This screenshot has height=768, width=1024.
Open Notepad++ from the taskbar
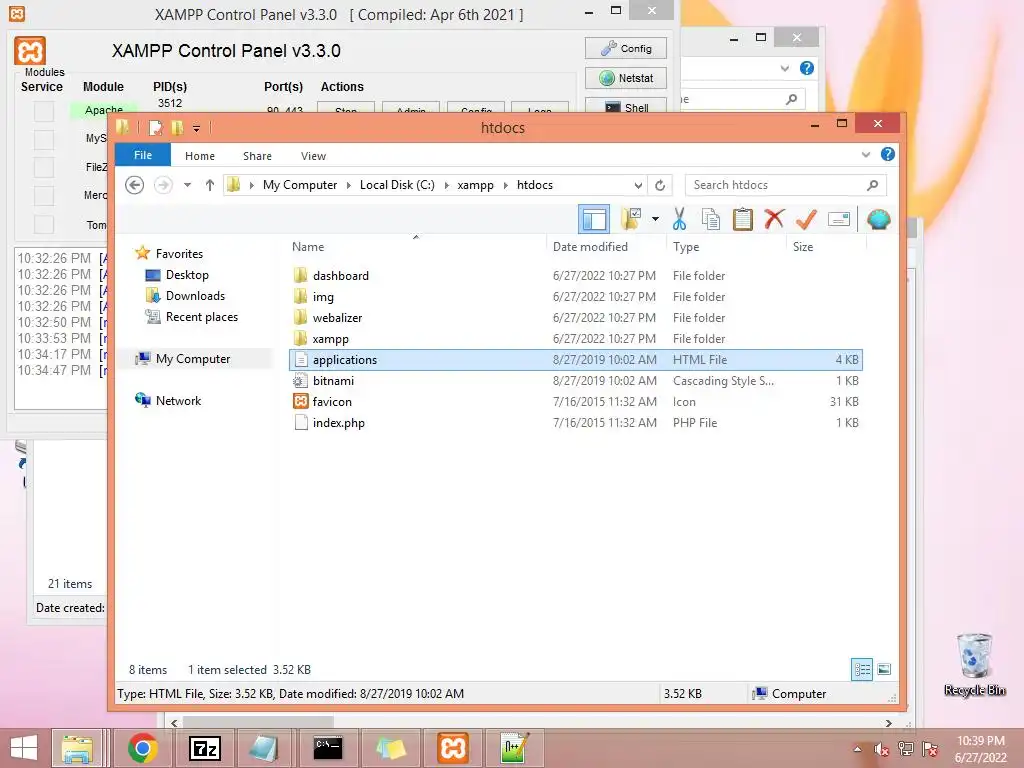515,748
